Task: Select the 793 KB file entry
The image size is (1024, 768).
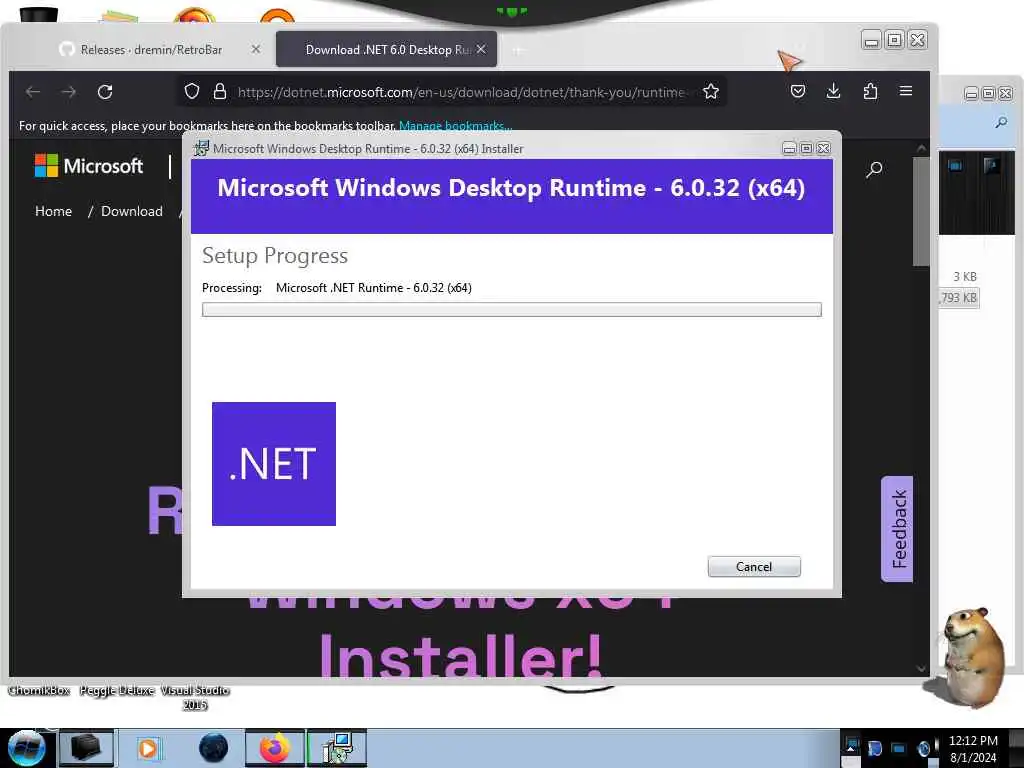Action: point(958,298)
